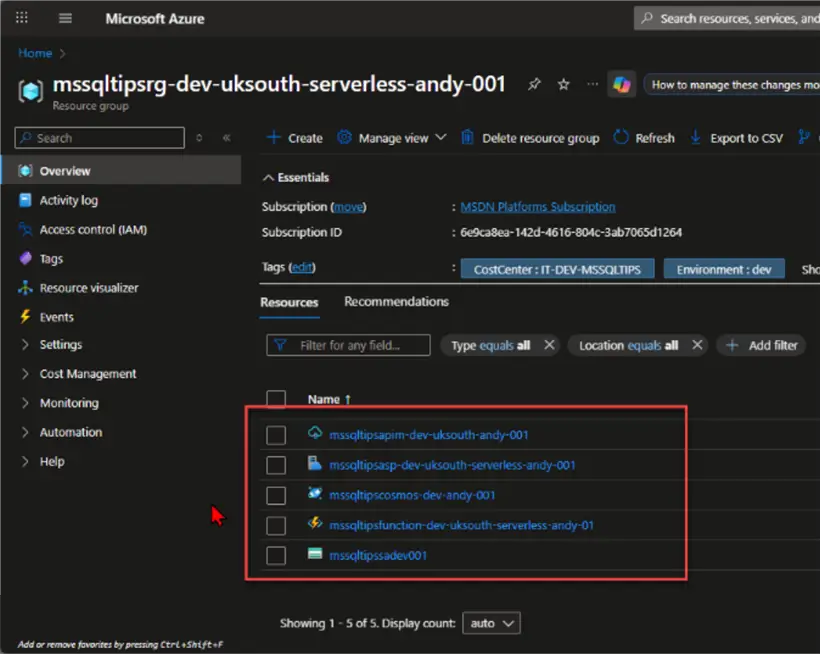Open the Azure apps grid launcher icon
Image resolution: width=820 pixels, height=654 pixels.
click(21, 18)
